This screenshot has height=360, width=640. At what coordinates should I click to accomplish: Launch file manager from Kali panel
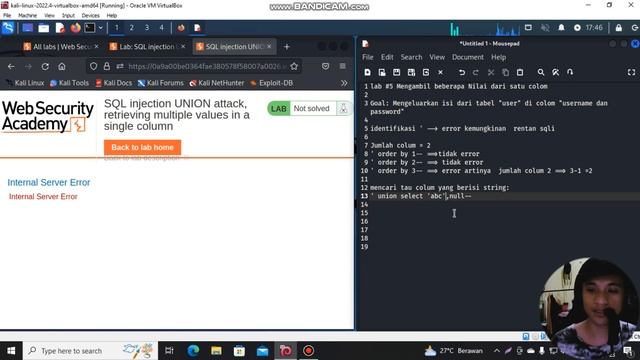[44, 28]
